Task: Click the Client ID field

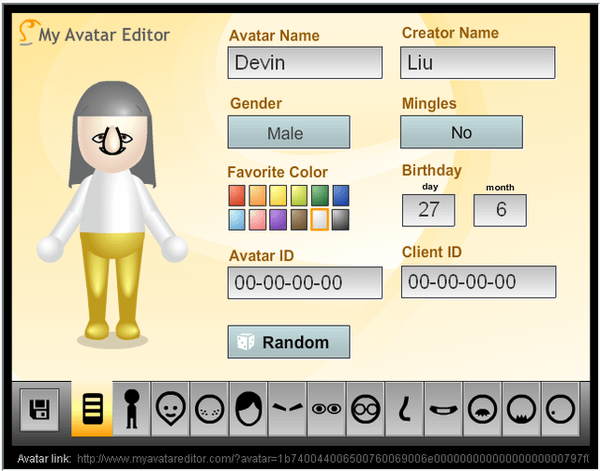Action: click(479, 282)
